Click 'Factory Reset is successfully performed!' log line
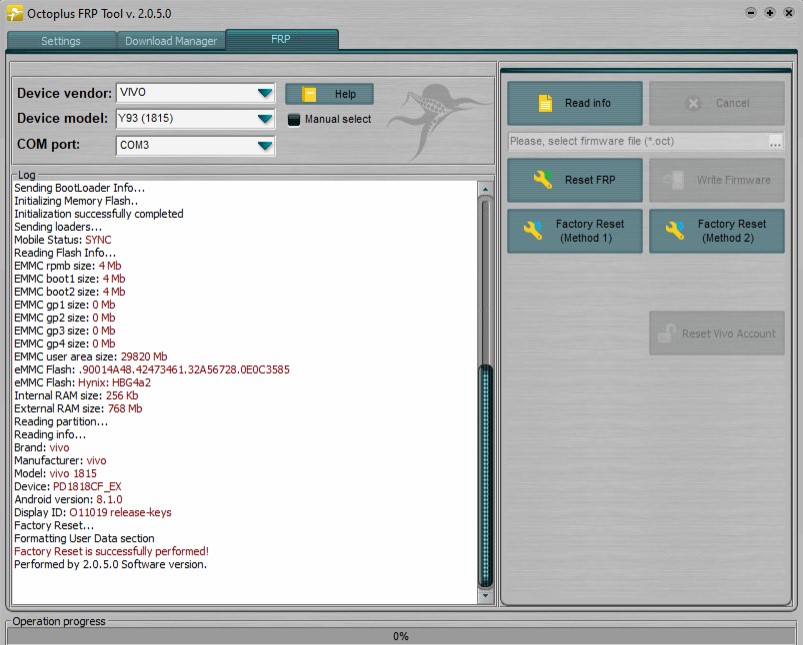The image size is (803, 645). [111, 551]
